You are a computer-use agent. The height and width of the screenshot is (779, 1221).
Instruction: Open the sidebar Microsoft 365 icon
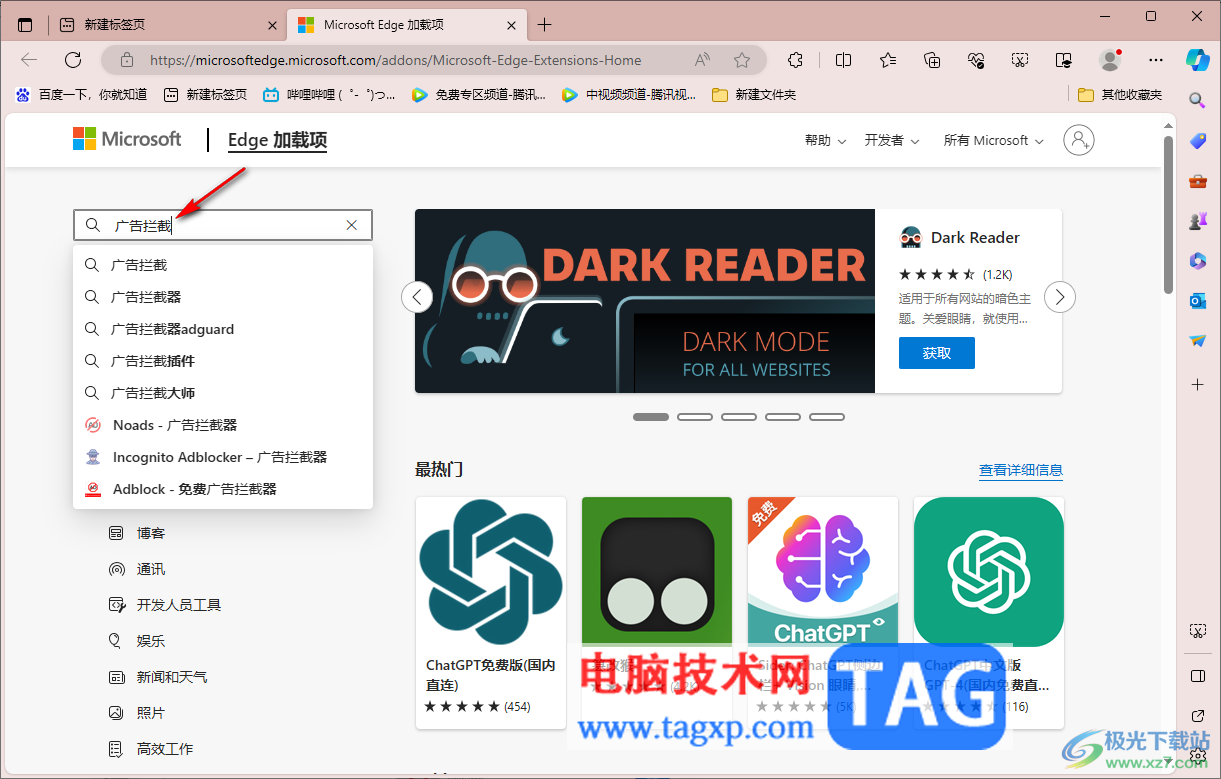1198,261
